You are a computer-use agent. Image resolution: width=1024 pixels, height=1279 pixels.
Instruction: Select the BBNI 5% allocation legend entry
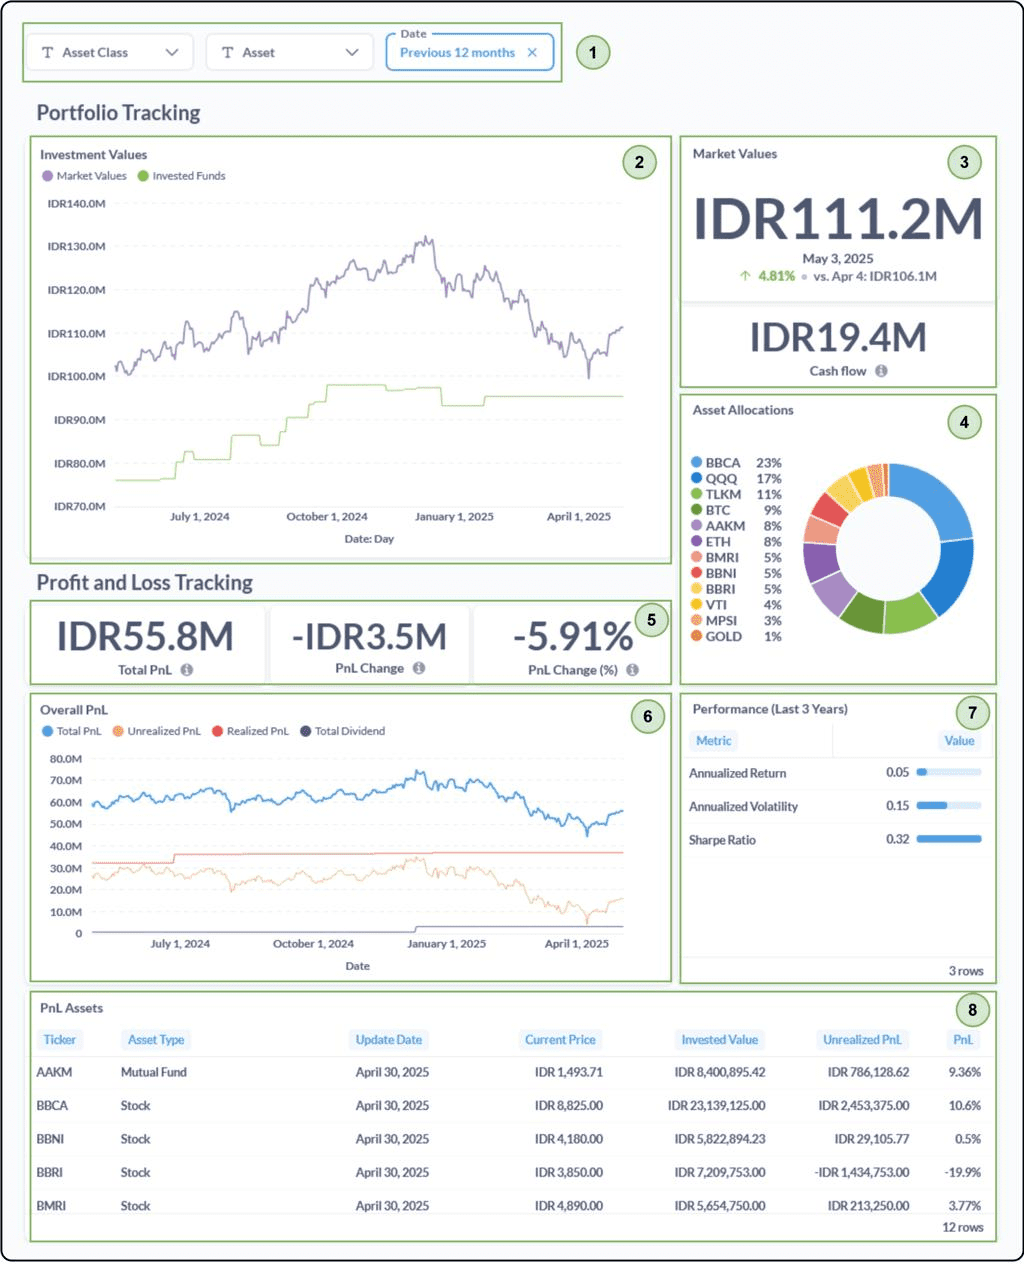pyautogui.click(x=736, y=573)
